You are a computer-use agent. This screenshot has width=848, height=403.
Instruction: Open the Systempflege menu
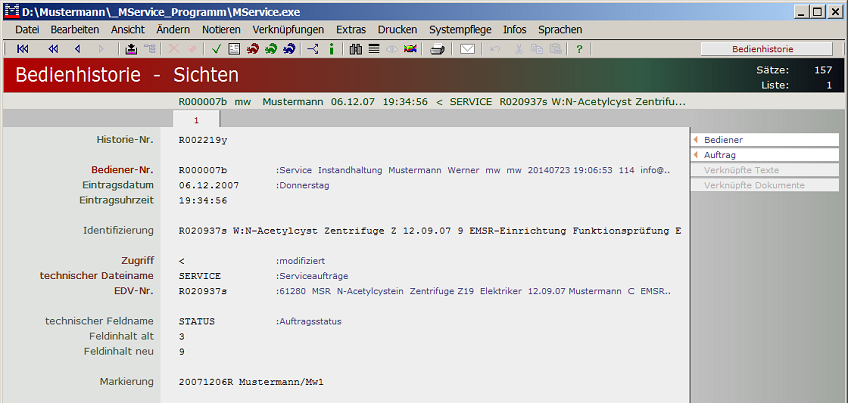click(460, 29)
